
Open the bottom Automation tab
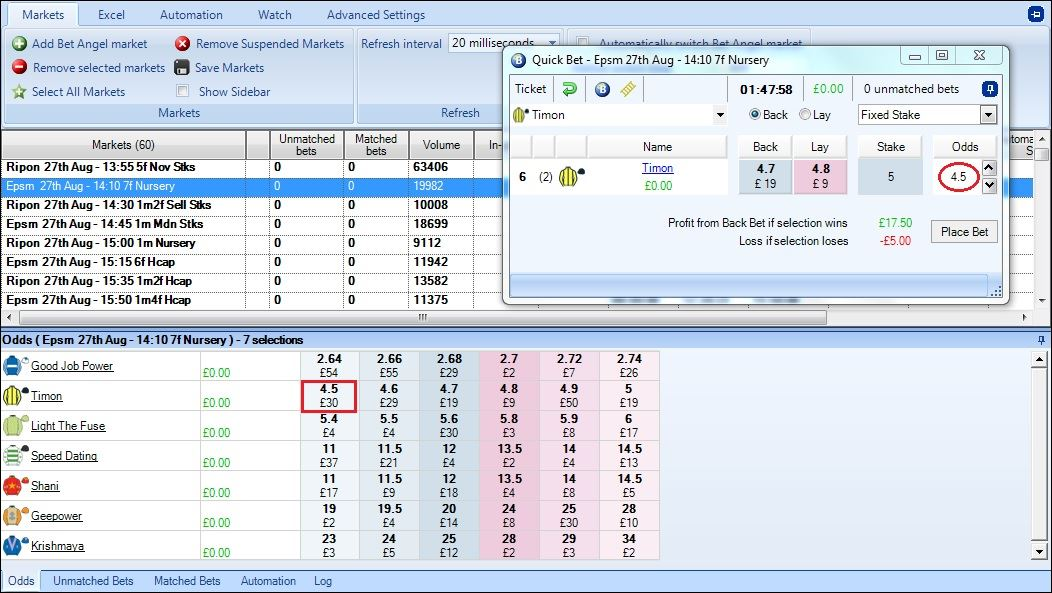coord(268,581)
